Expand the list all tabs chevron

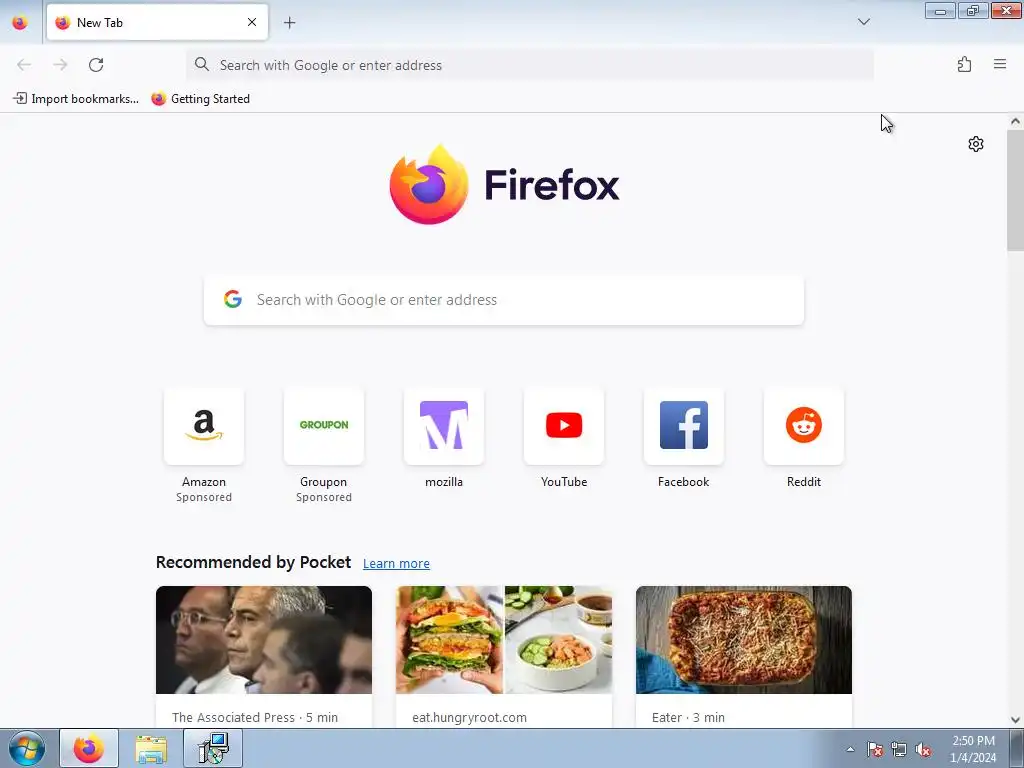pos(863,22)
